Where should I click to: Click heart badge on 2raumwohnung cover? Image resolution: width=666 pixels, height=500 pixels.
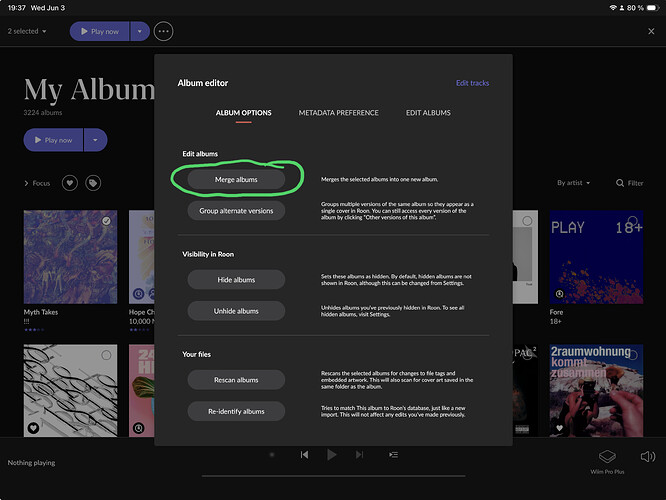pyautogui.click(x=559, y=428)
